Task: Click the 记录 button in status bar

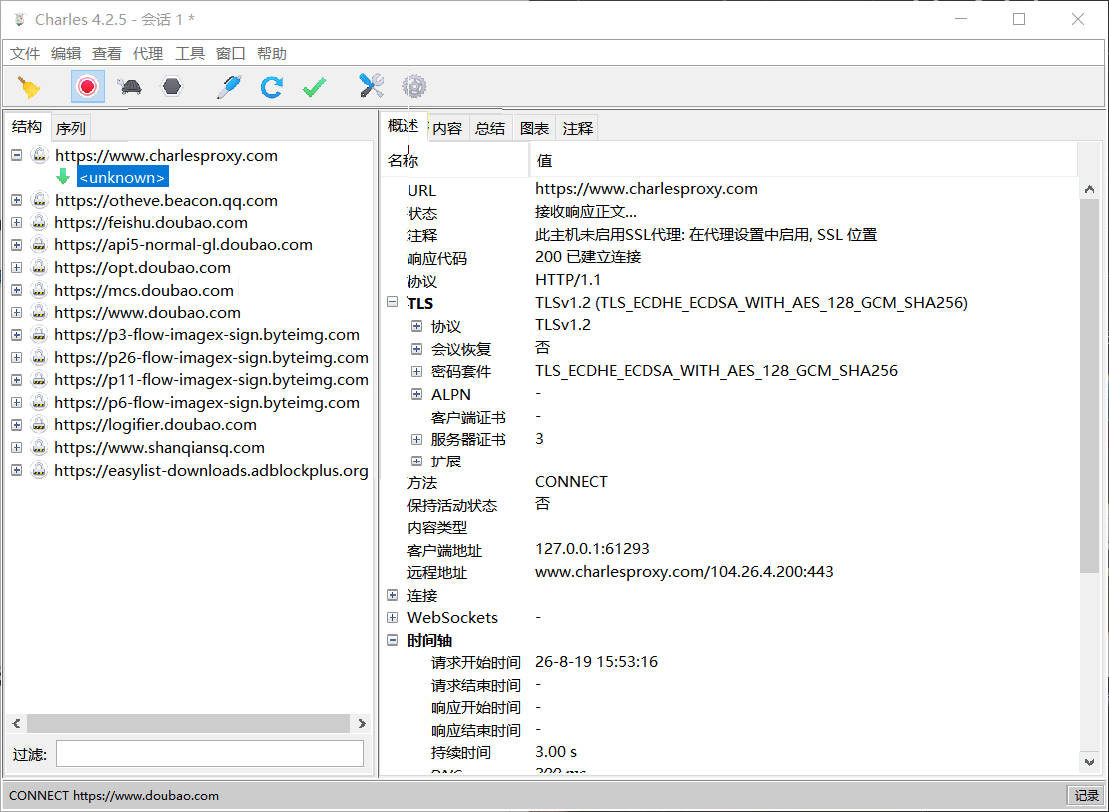Action: point(1086,796)
